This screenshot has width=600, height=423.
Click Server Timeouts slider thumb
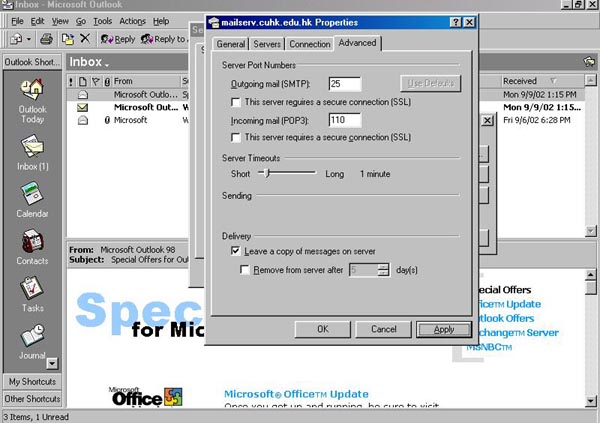pyautogui.click(x=267, y=173)
